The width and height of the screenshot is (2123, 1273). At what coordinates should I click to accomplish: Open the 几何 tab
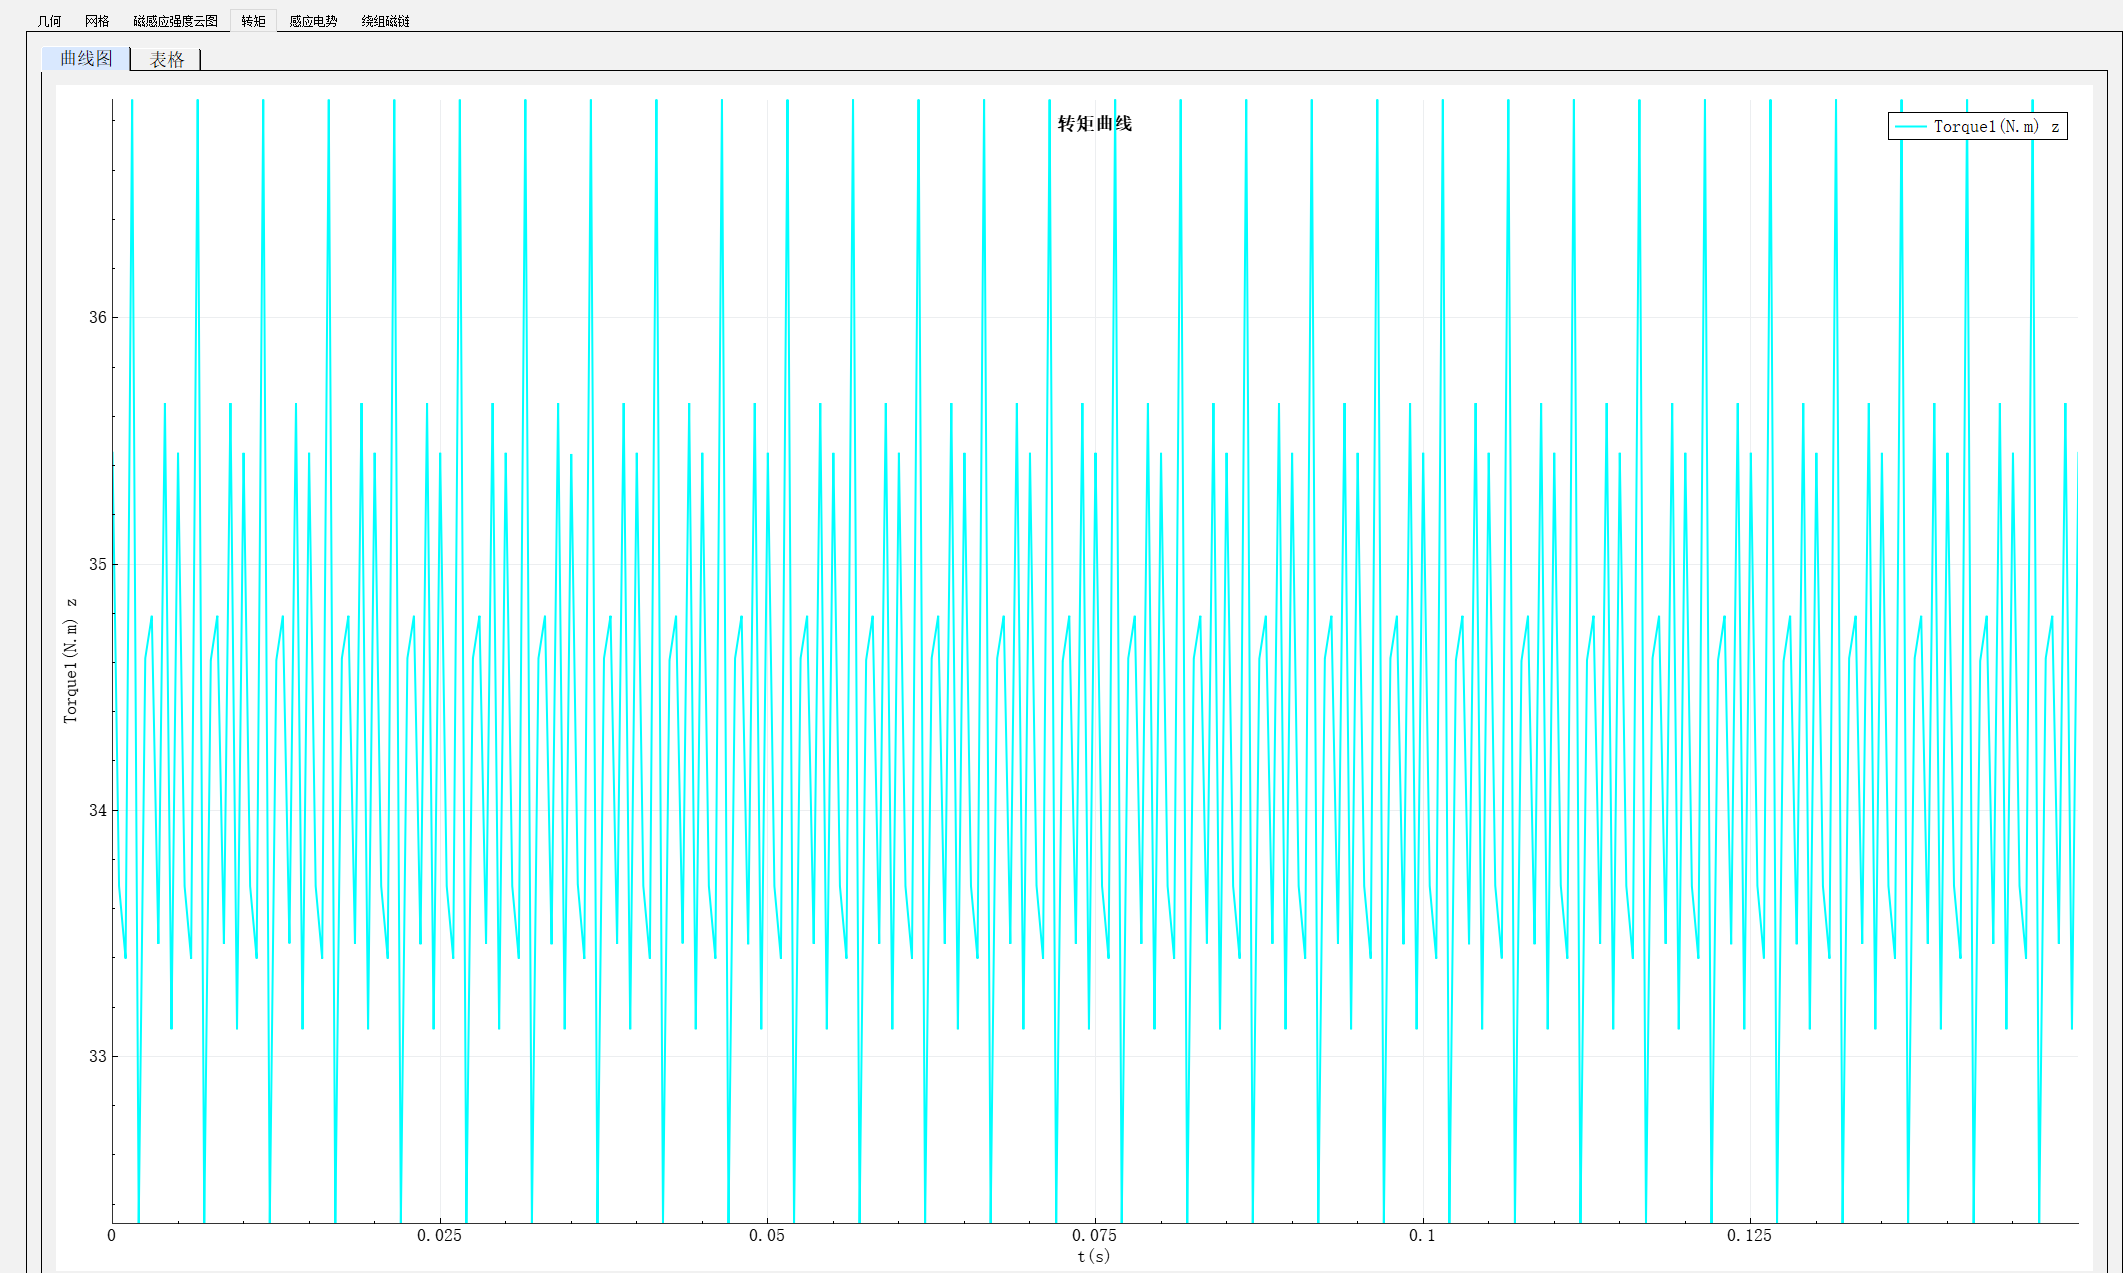(49, 21)
